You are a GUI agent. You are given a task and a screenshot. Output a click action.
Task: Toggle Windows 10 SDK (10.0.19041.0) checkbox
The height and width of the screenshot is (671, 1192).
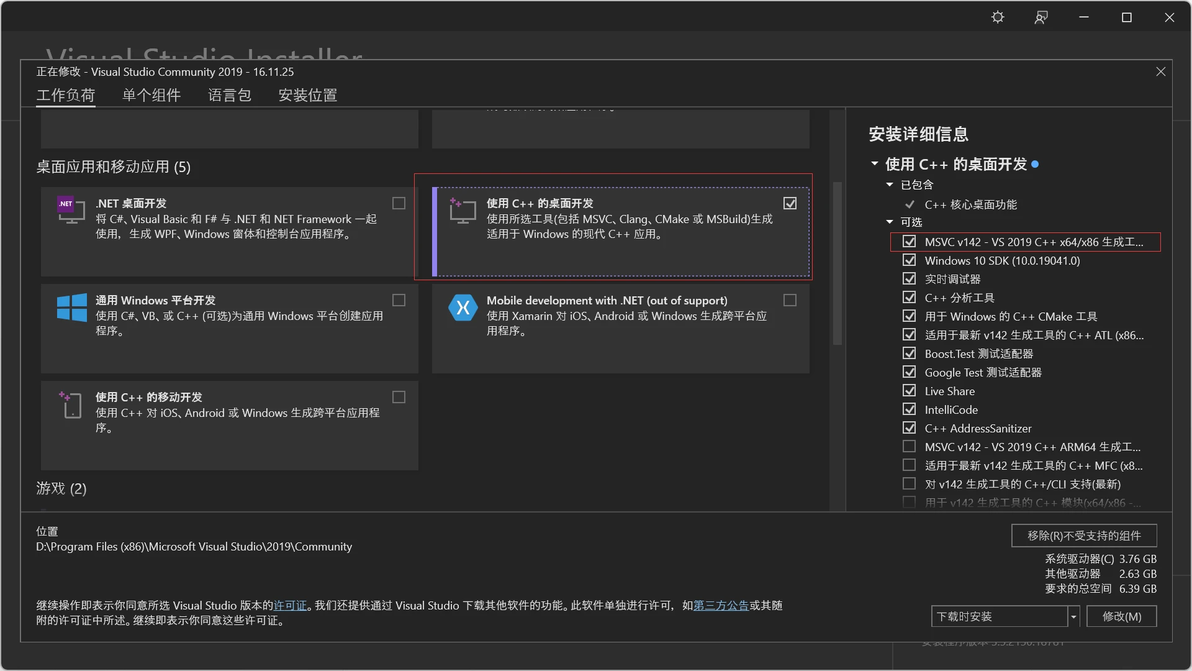[909, 260]
